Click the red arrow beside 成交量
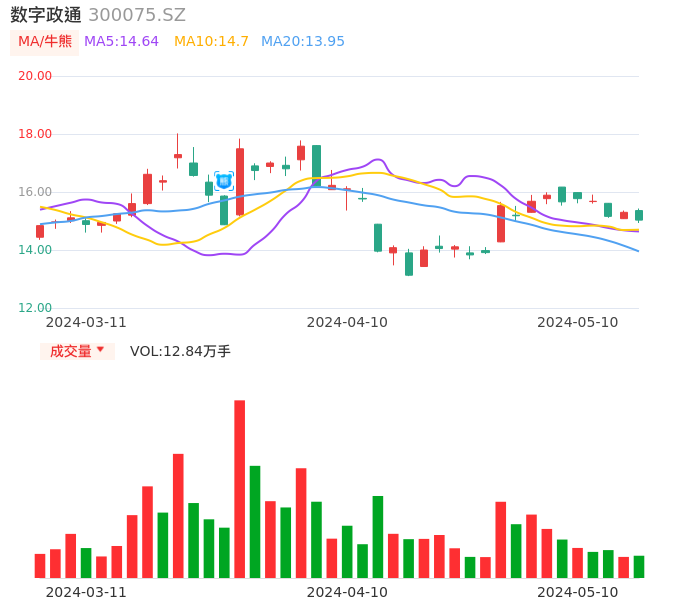The image size is (686, 606). (x=100, y=350)
